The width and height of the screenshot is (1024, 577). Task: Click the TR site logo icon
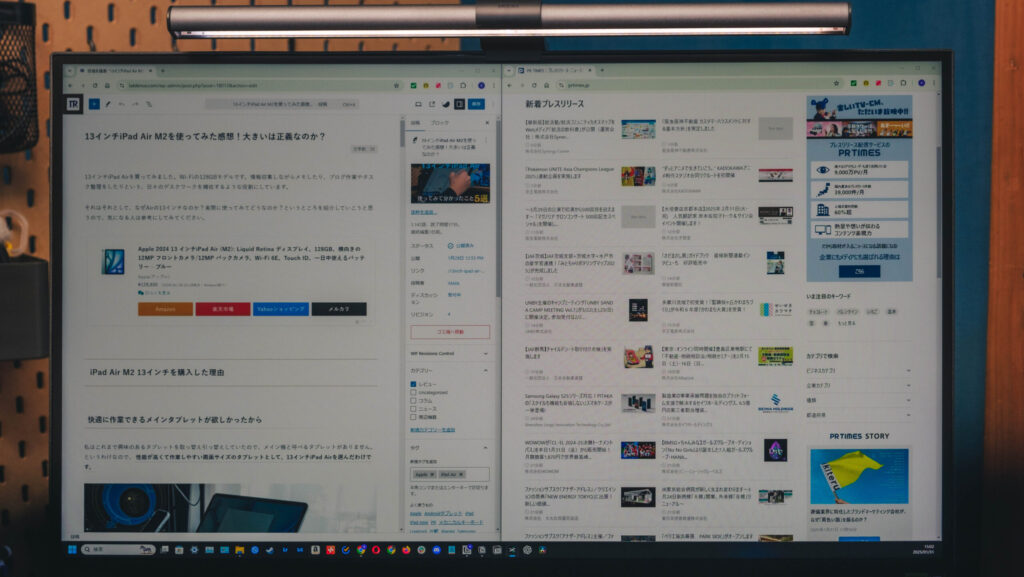[73, 103]
